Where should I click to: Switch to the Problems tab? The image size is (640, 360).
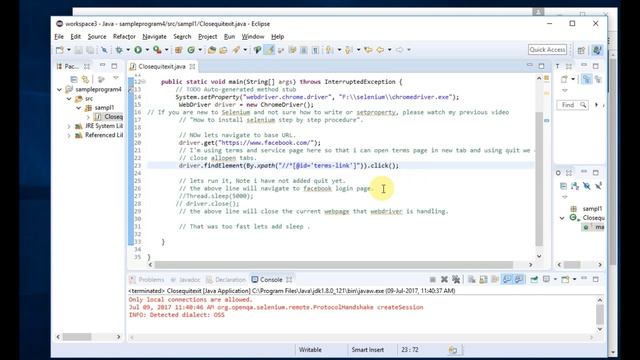coord(147,280)
